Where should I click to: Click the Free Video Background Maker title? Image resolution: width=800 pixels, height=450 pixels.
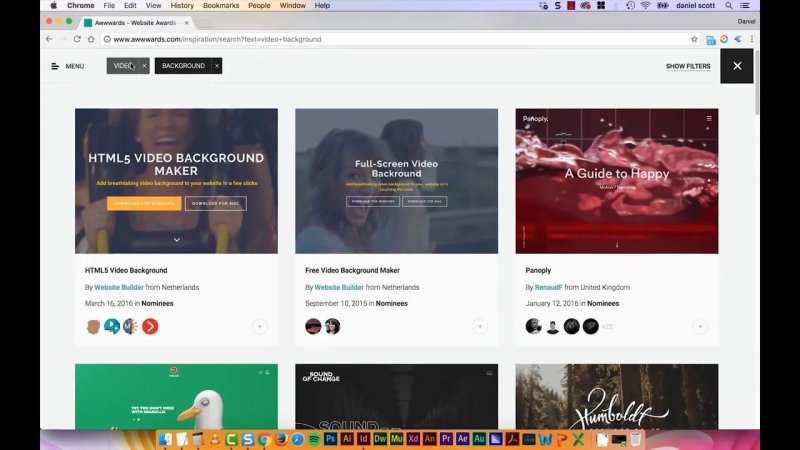353,270
